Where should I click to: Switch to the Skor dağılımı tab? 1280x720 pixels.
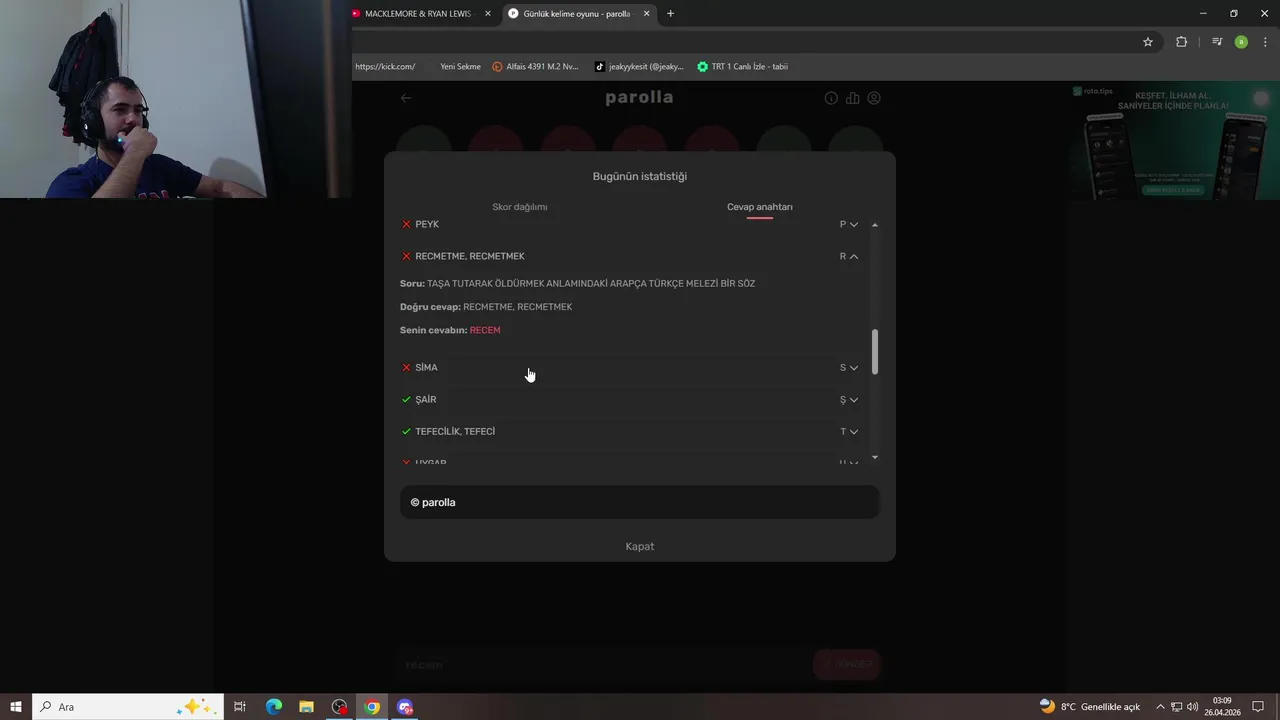pyautogui.click(x=520, y=207)
